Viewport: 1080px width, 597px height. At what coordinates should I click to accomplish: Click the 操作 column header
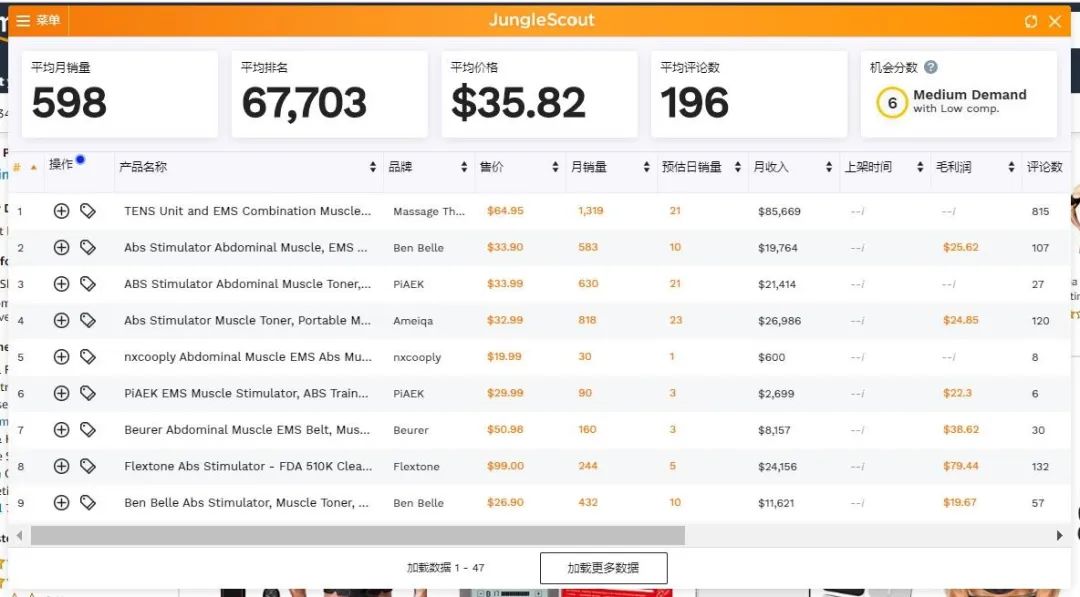point(61,165)
